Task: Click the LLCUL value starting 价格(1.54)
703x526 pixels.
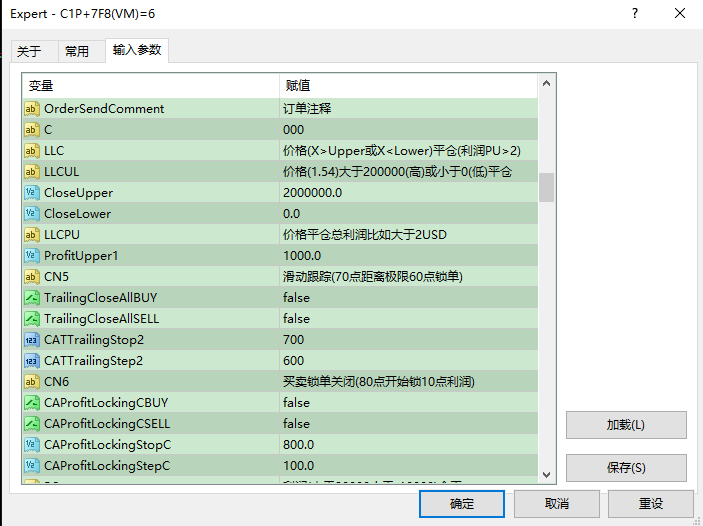Action: tap(397, 172)
